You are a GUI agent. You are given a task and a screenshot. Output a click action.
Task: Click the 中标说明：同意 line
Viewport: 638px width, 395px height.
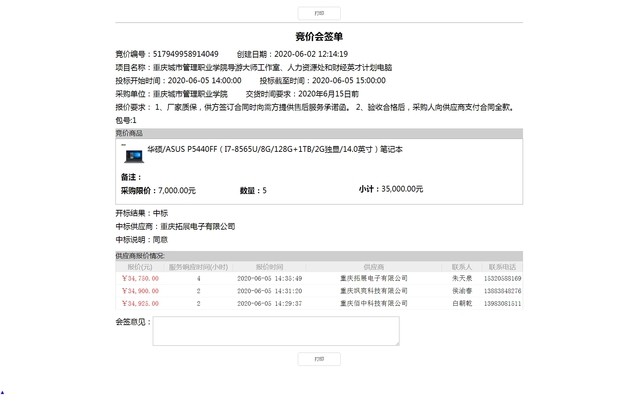142,240
